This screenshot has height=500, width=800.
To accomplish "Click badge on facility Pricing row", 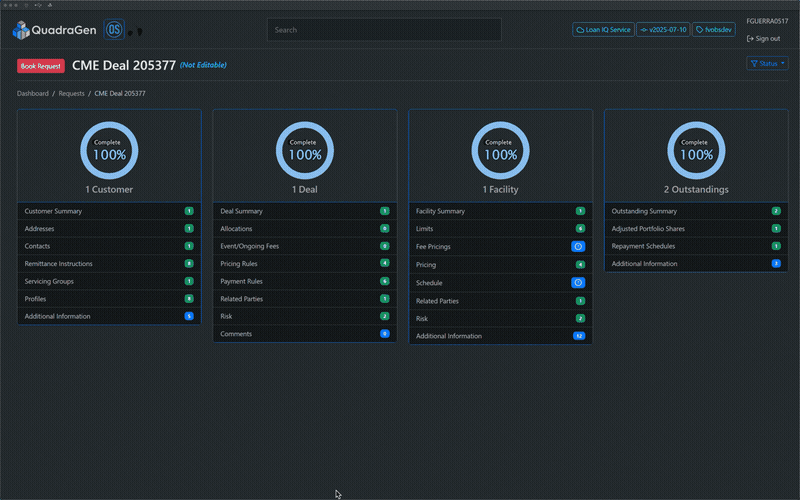I will [580, 265].
